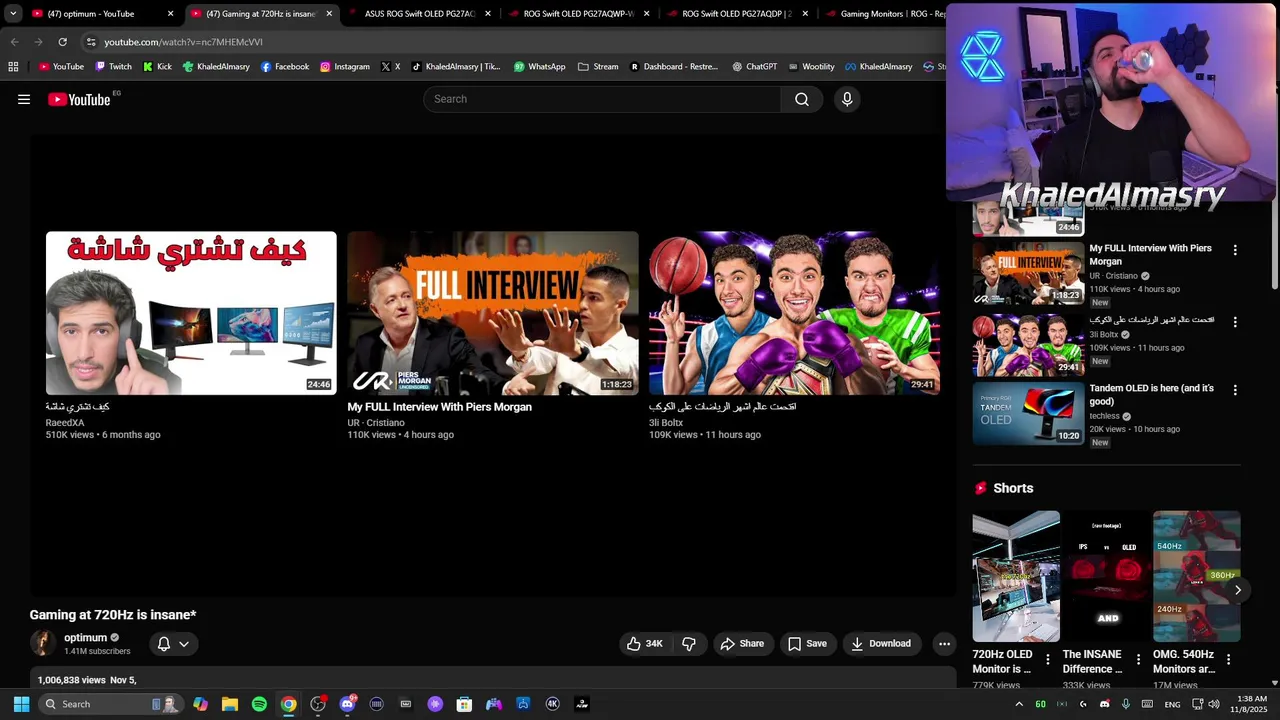Image resolution: width=1280 pixels, height=720 pixels.
Task: Show hidden system tray icons
Action: (x=1019, y=704)
